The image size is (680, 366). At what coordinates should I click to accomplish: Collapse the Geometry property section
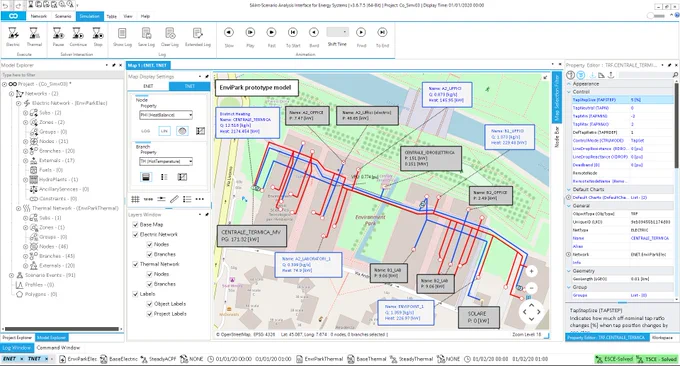click(569, 271)
